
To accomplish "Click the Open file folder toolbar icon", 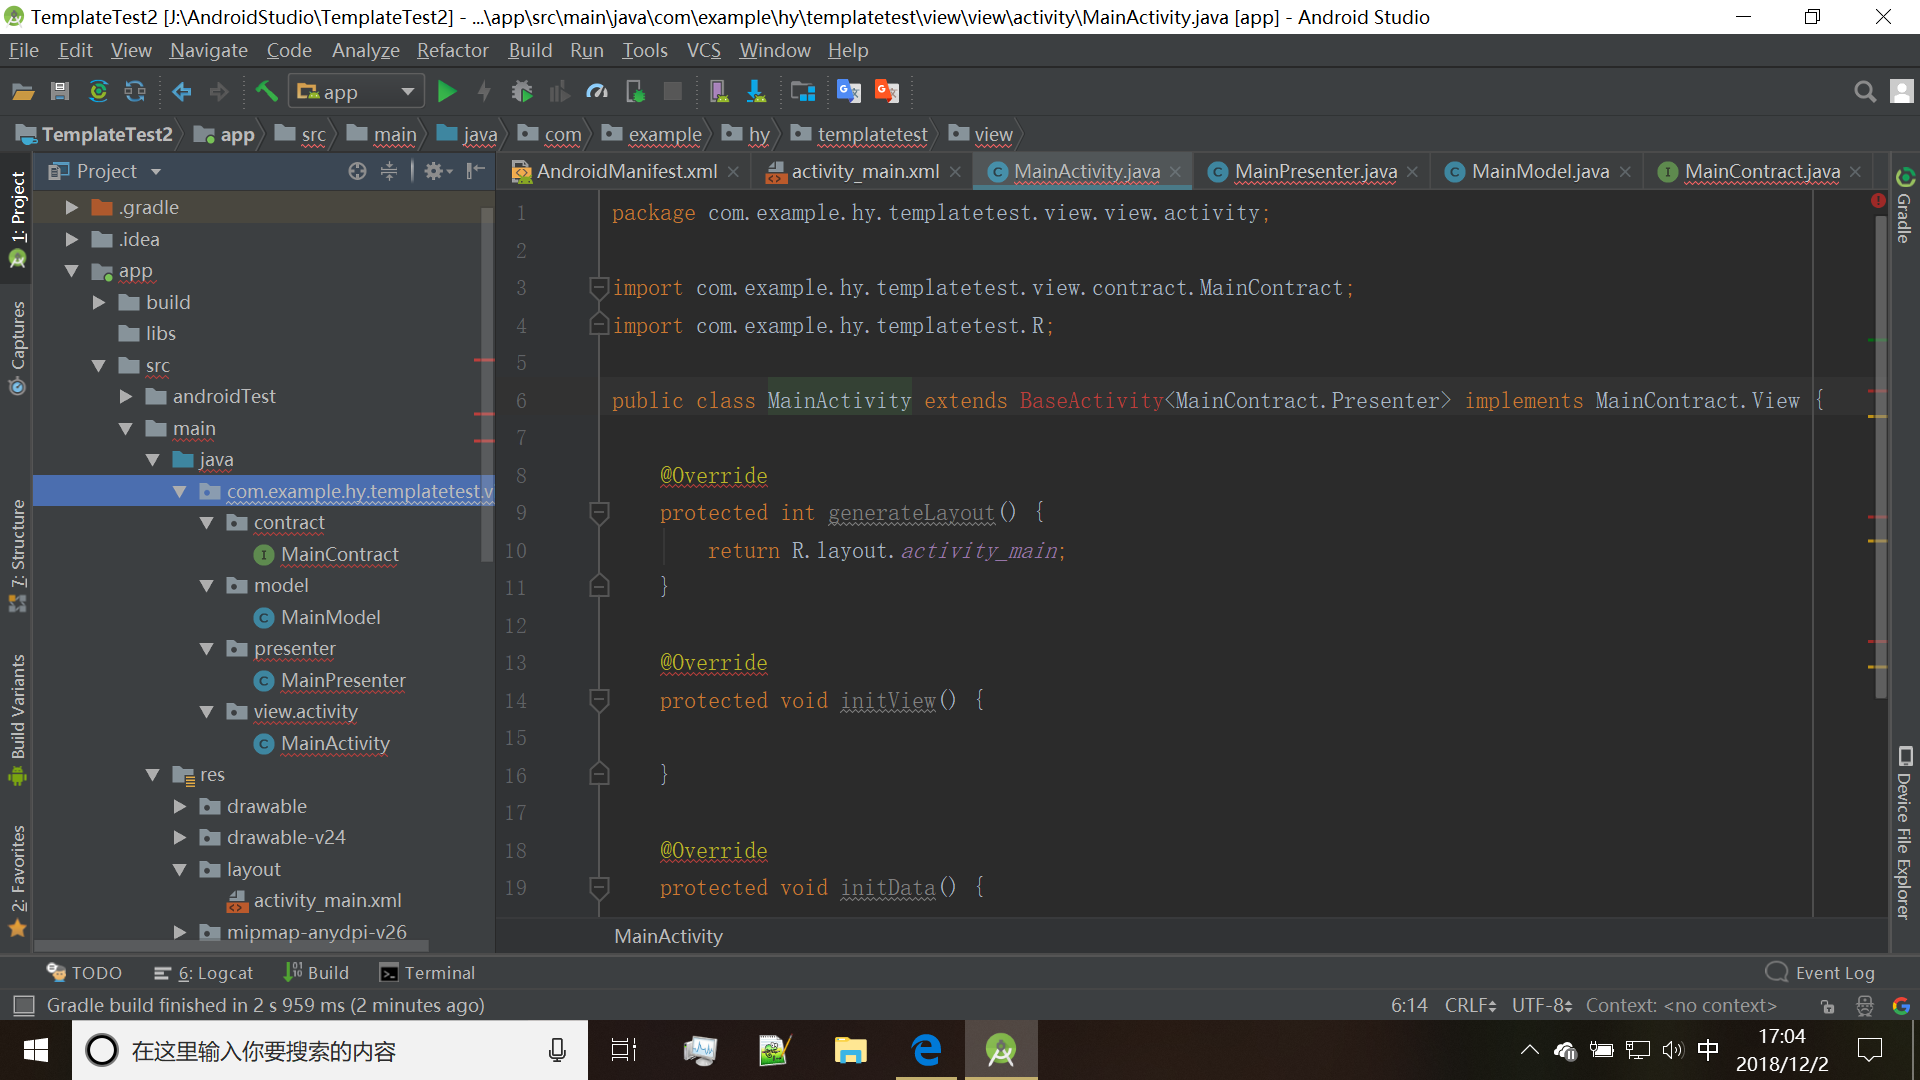I will (23, 92).
